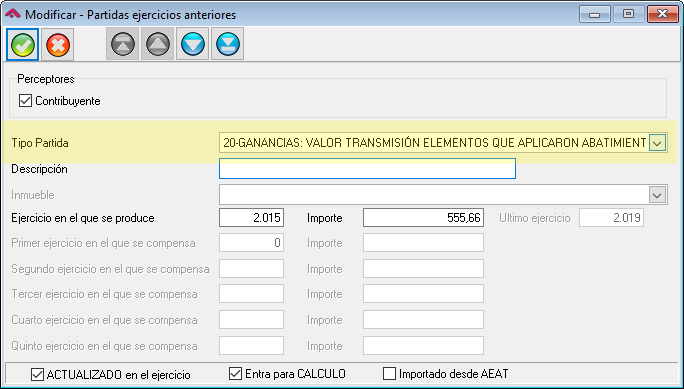Click Tercer ejercicio compensa year field

point(251,294)
